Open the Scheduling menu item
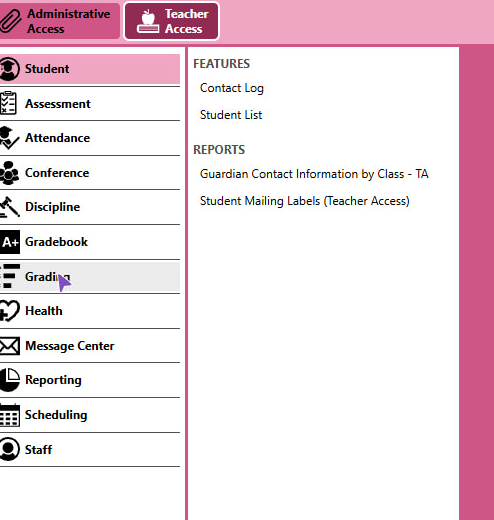The width and height of the screenshot is (494, 520). click(x=90, y=415)
